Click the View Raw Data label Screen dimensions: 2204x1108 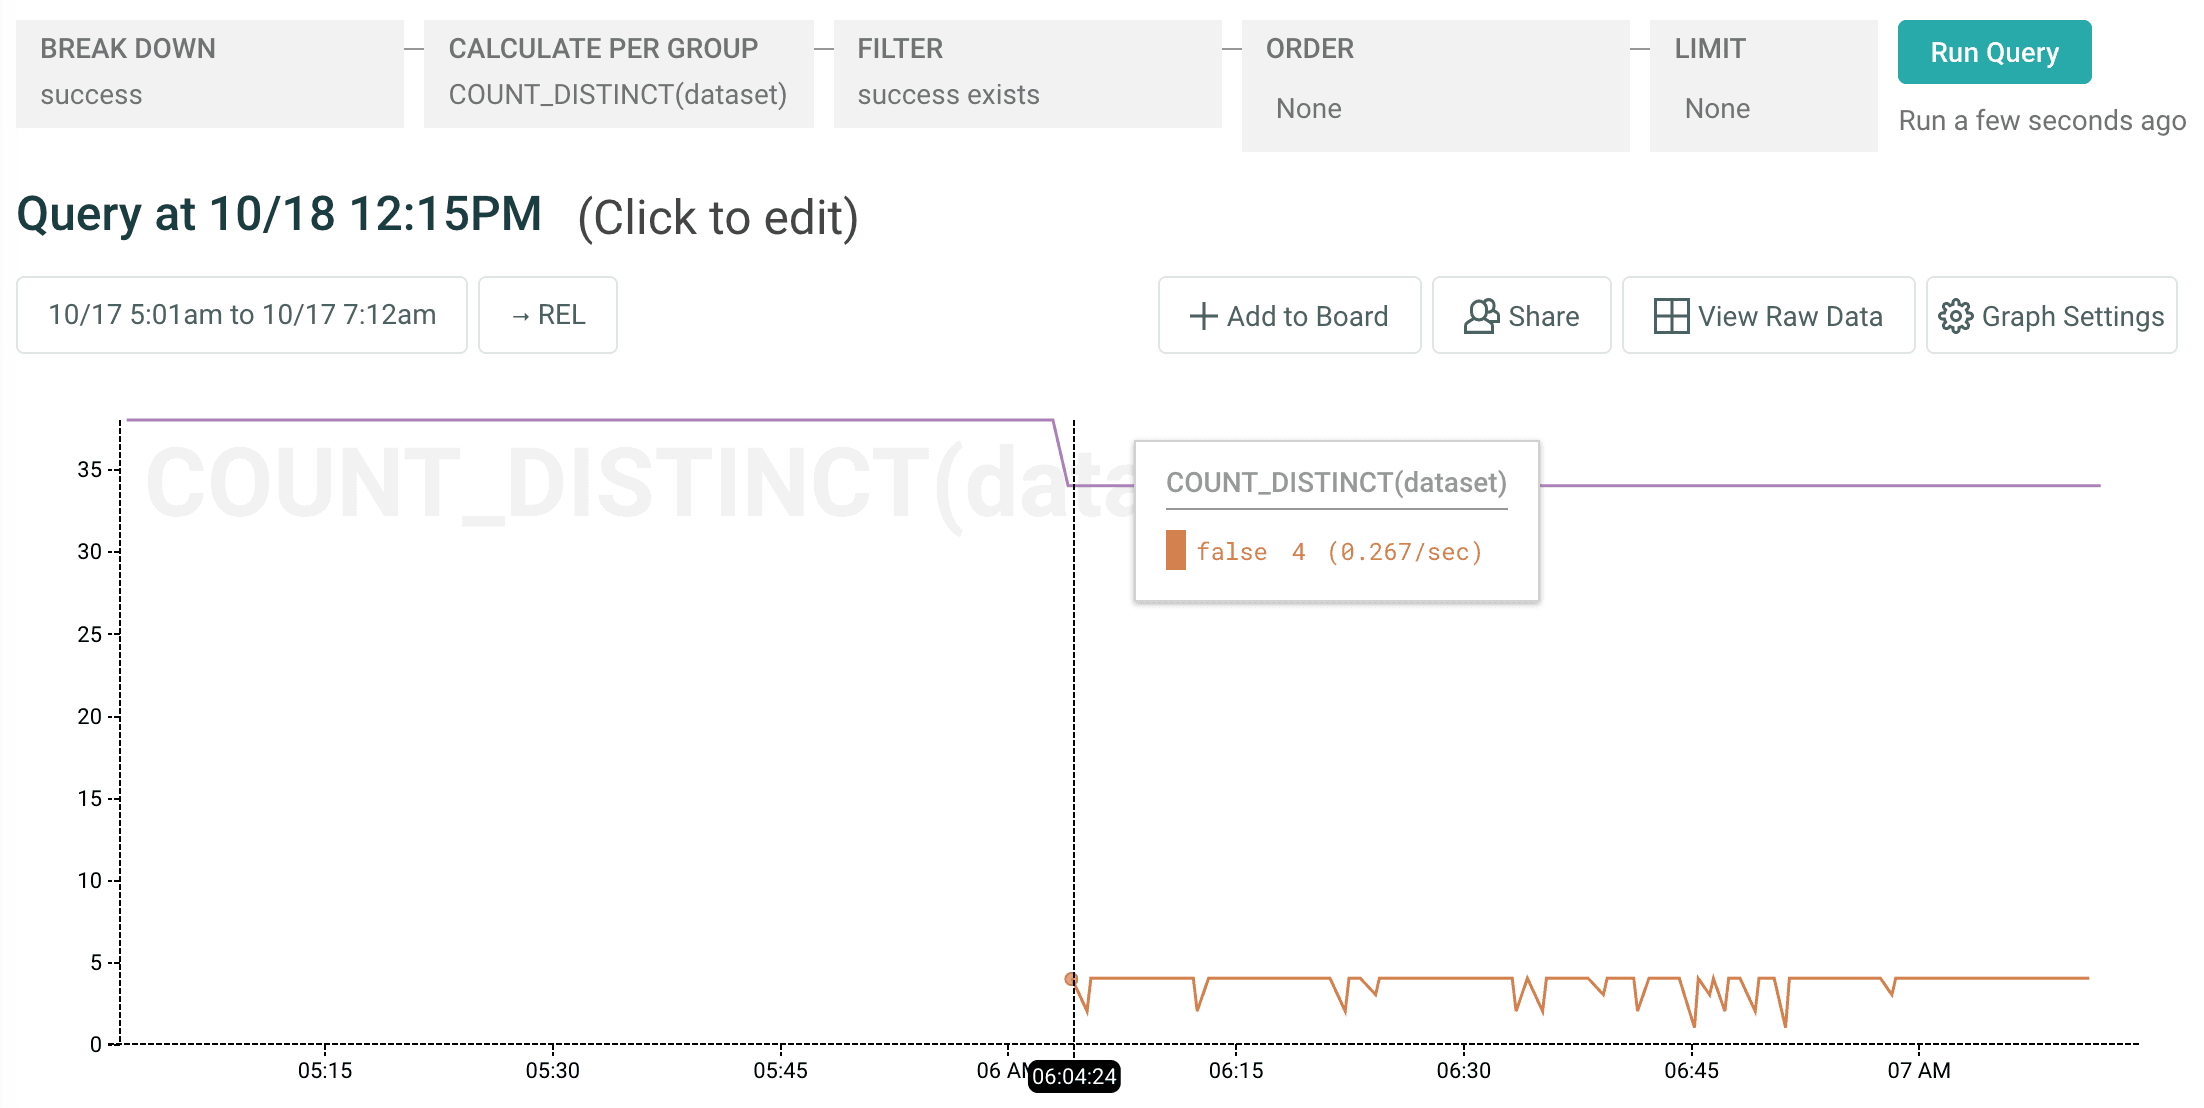[1790, 316]
